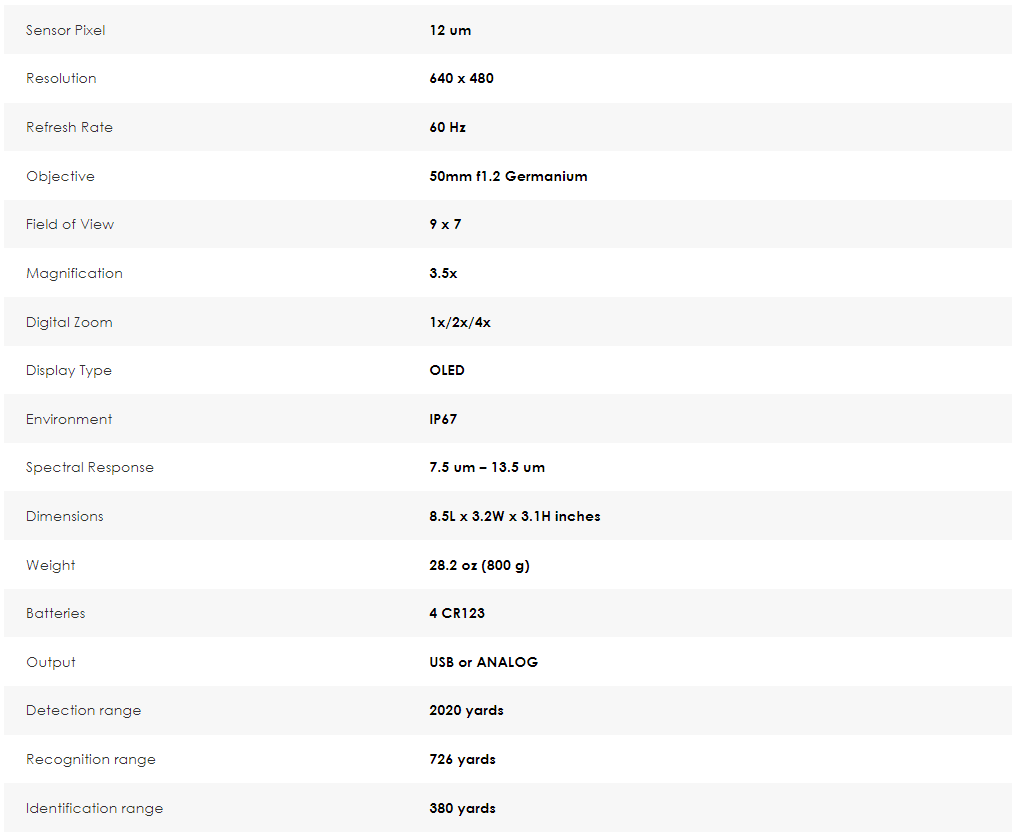Click the 50mm f1.2 Germanium text

(x=508, y=176)
